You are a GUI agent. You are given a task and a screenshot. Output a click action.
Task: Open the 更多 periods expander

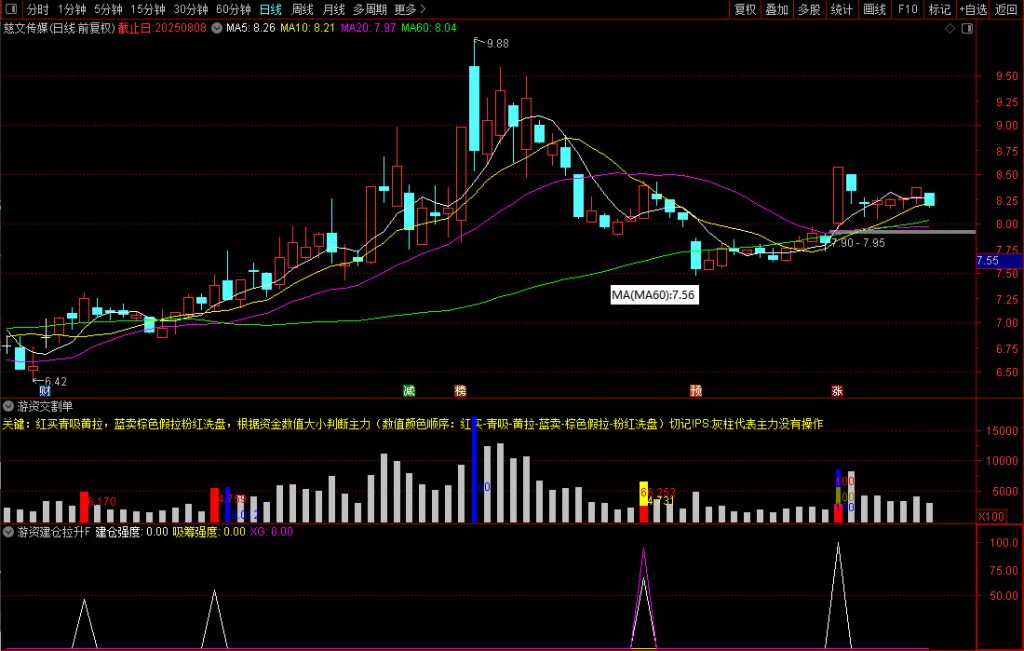410,9
